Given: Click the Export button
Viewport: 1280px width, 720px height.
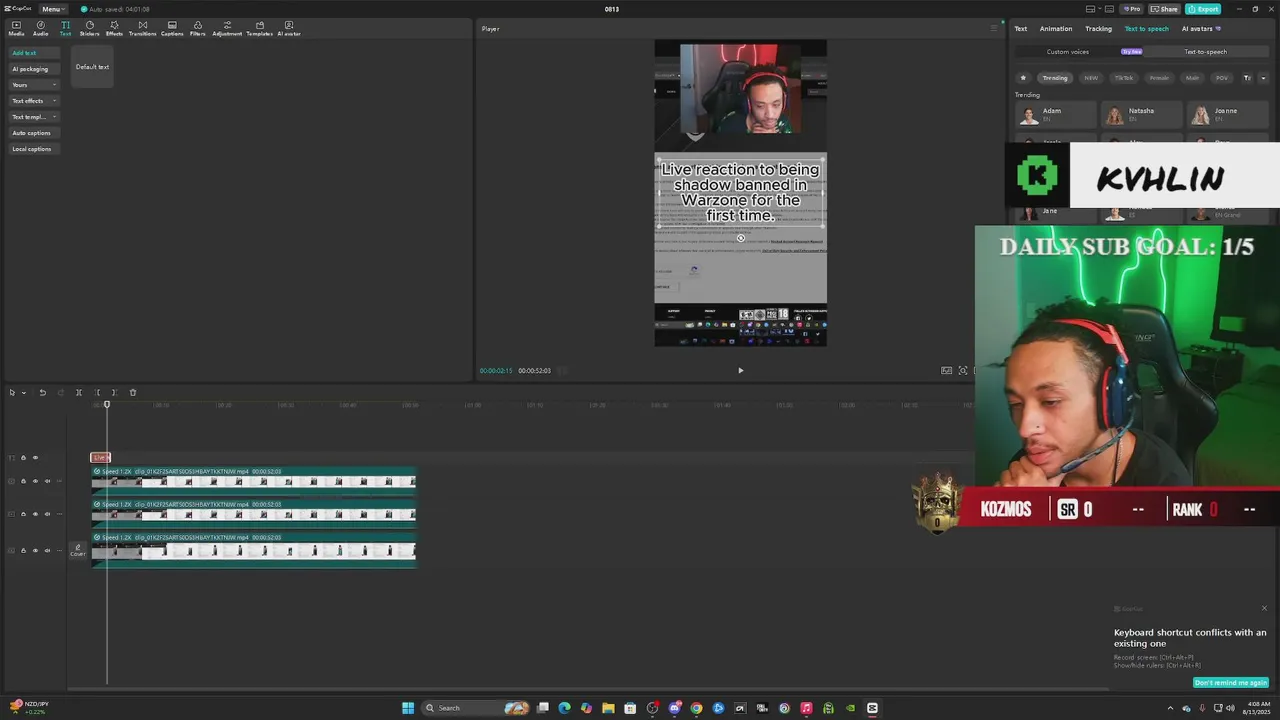Looking at the screenshot, I should click(x=1203, y=9).
